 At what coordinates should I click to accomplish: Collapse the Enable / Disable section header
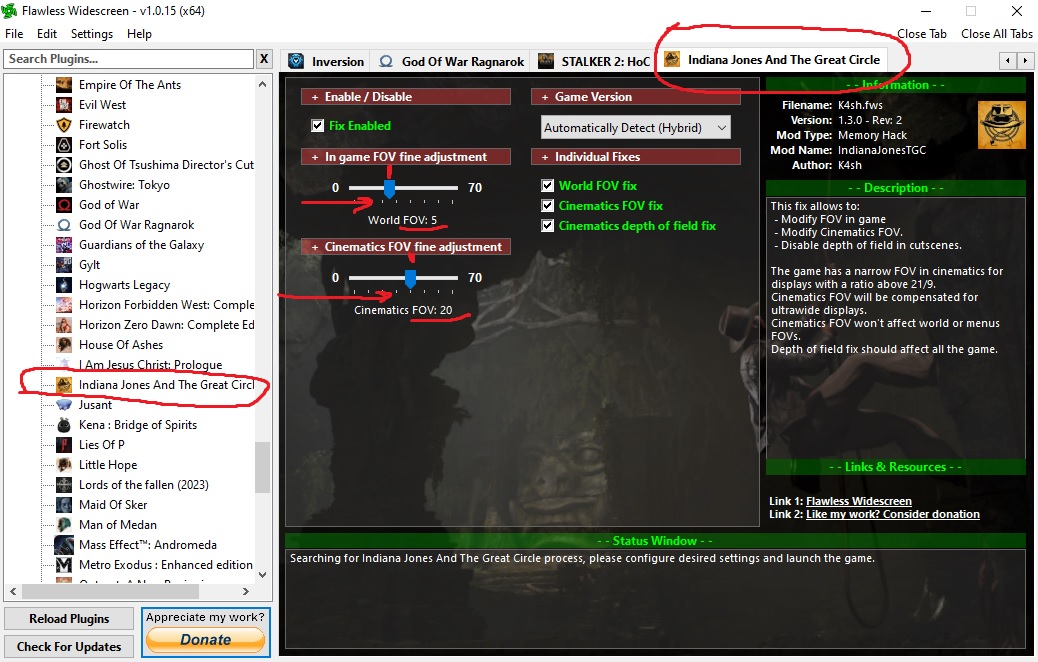click(x=406, y=97)
